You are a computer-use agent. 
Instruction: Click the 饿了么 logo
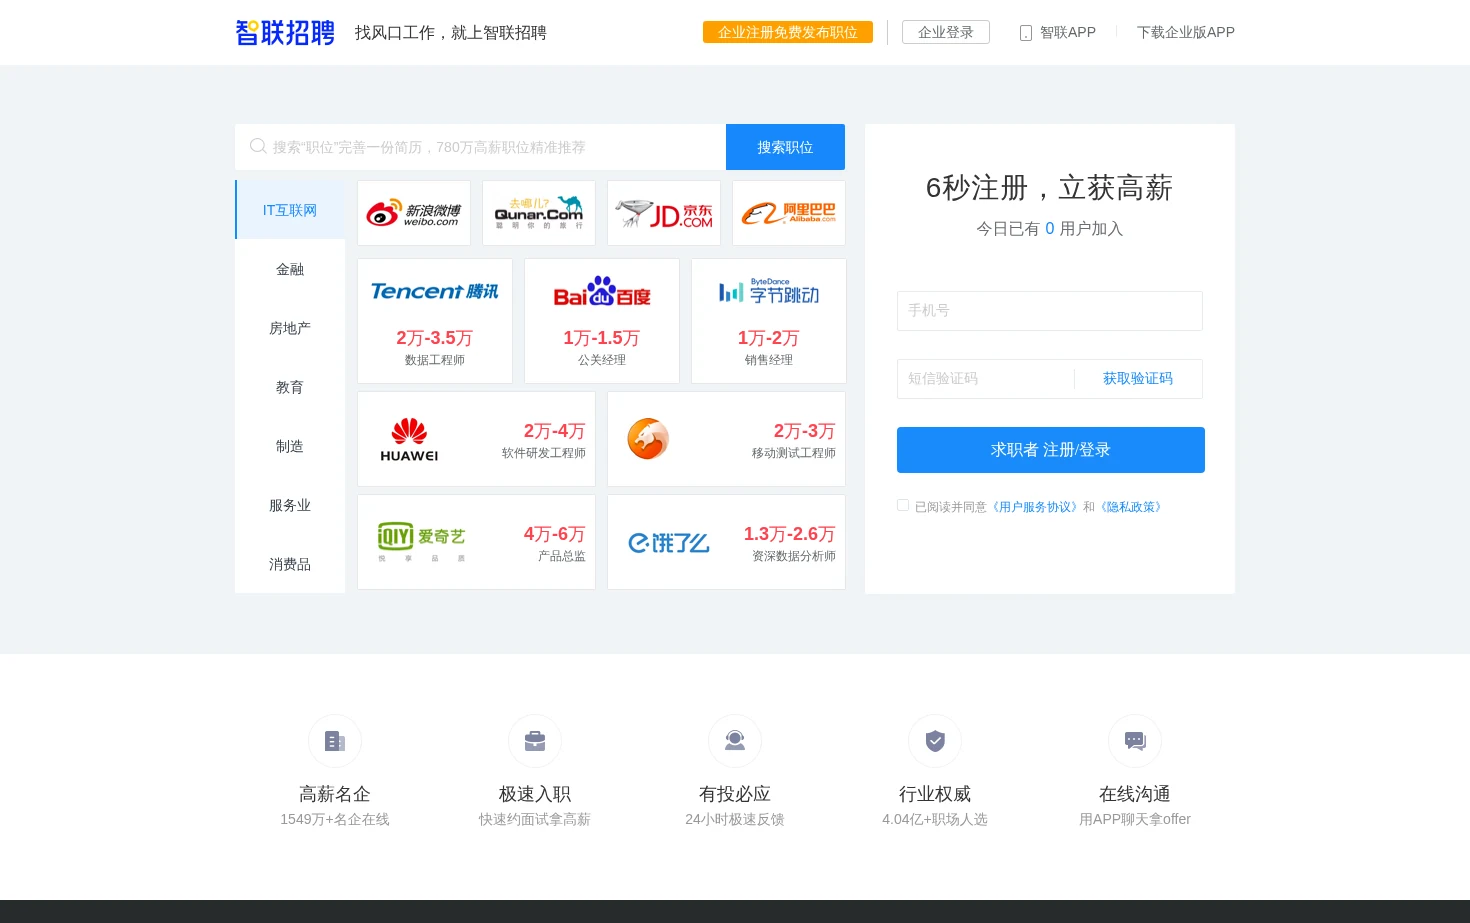click(x=668, y=543)
